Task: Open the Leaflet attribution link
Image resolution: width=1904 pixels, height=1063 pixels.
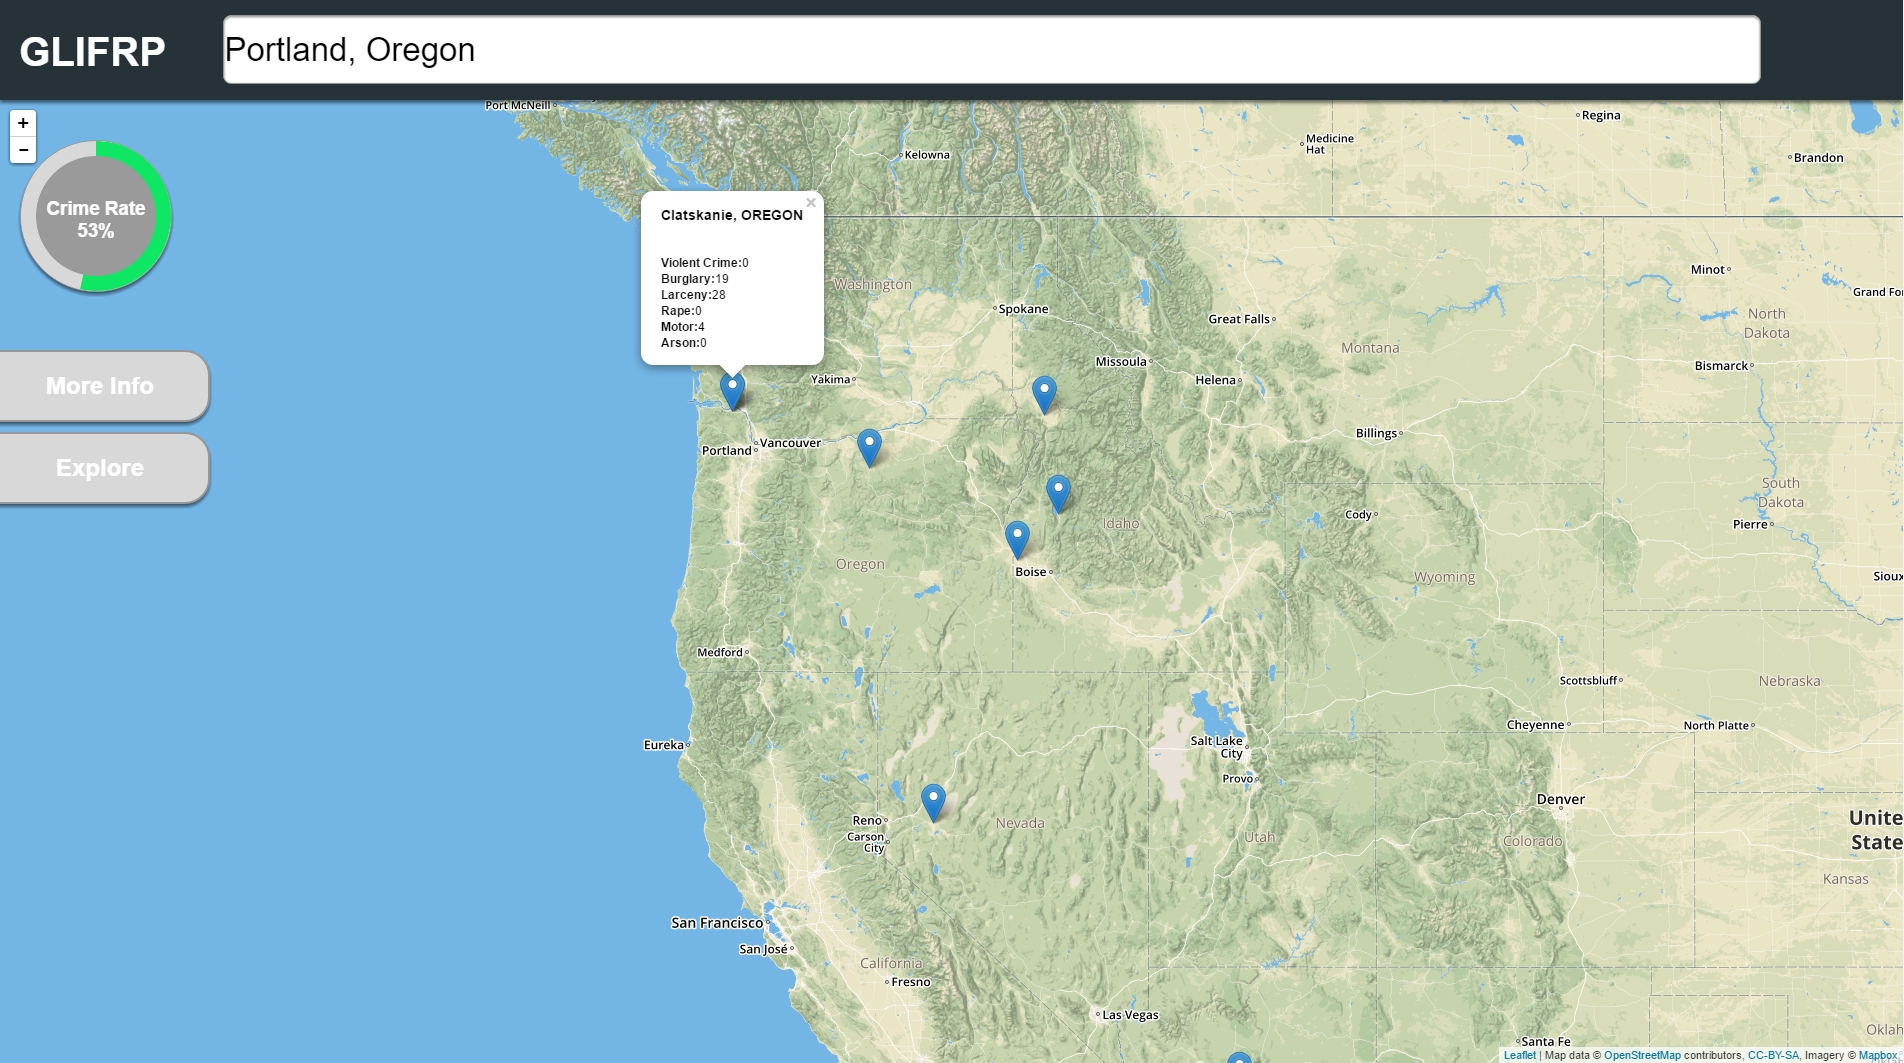Action: point(1519,1055)
